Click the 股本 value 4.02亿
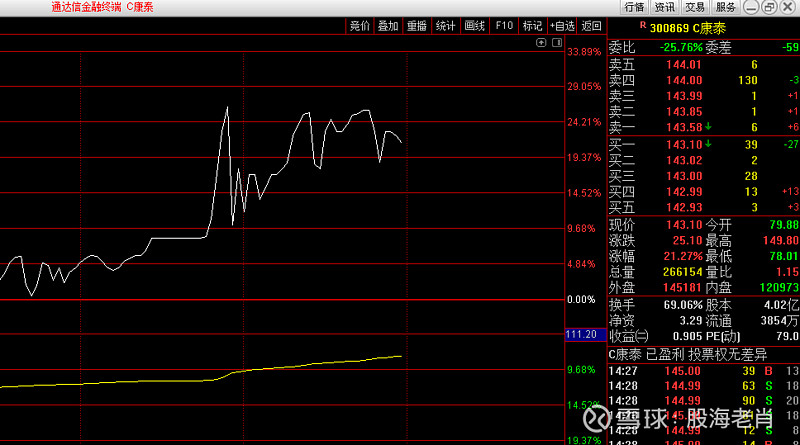 [x=782, y=306]
